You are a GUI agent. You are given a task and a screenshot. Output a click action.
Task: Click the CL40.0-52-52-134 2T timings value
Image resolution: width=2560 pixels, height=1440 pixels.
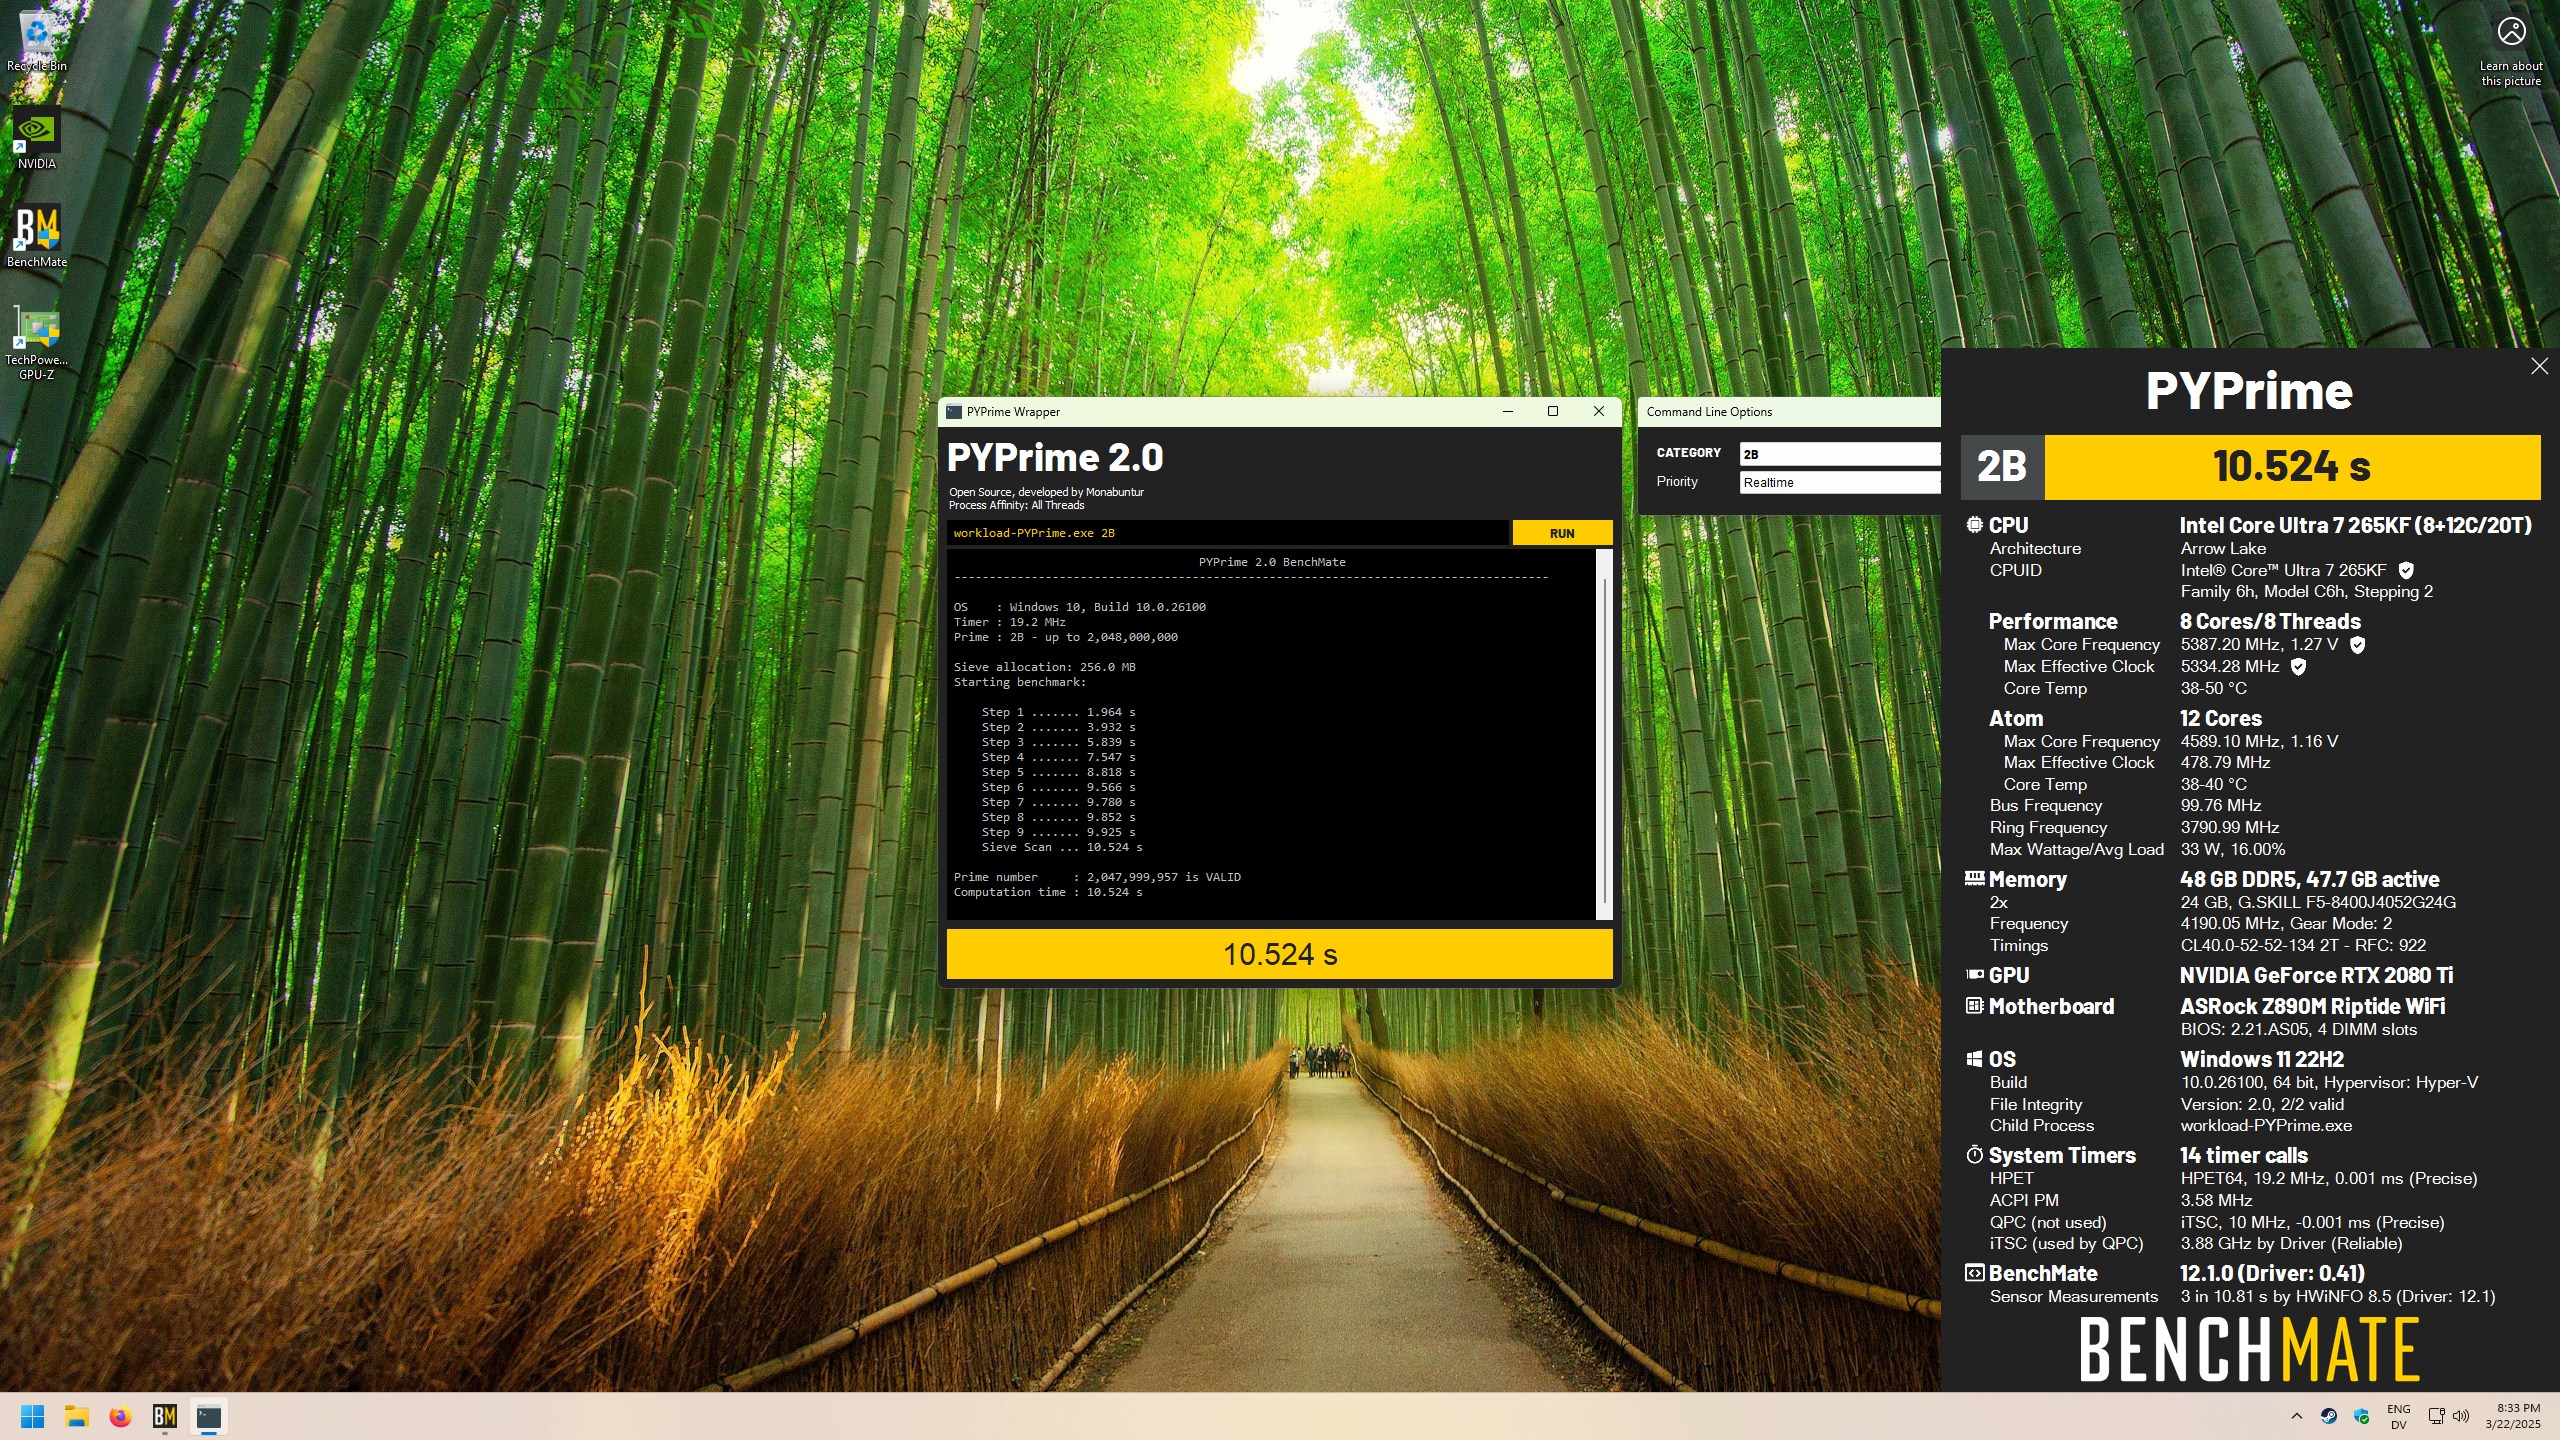(x=2303, y=945)
